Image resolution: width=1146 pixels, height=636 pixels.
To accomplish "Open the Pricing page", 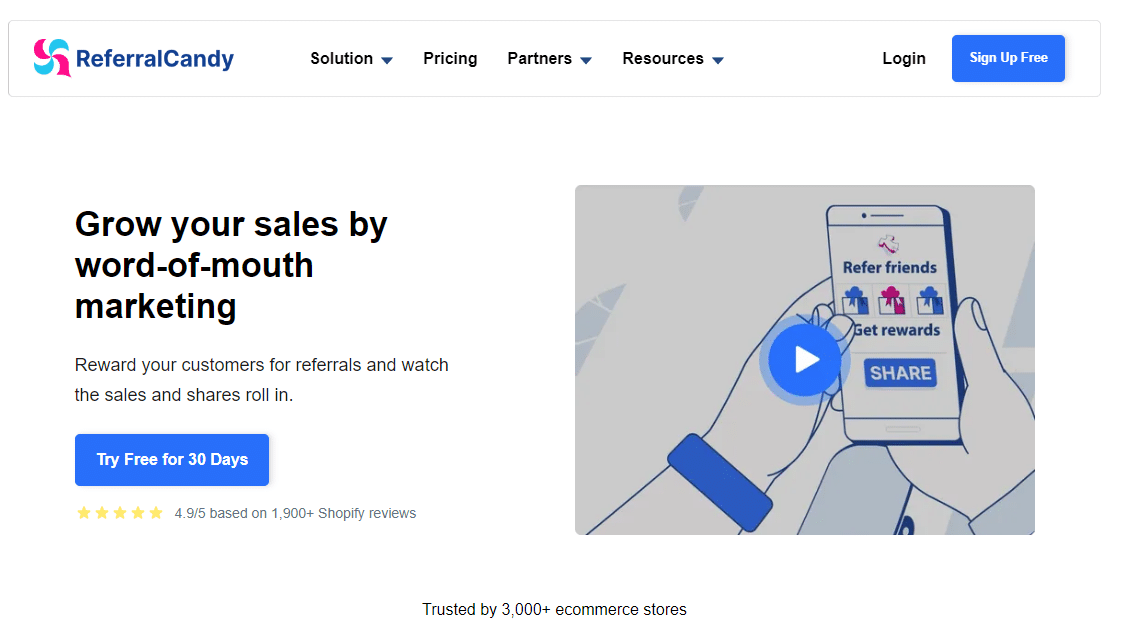I will [x=450, y=58].
